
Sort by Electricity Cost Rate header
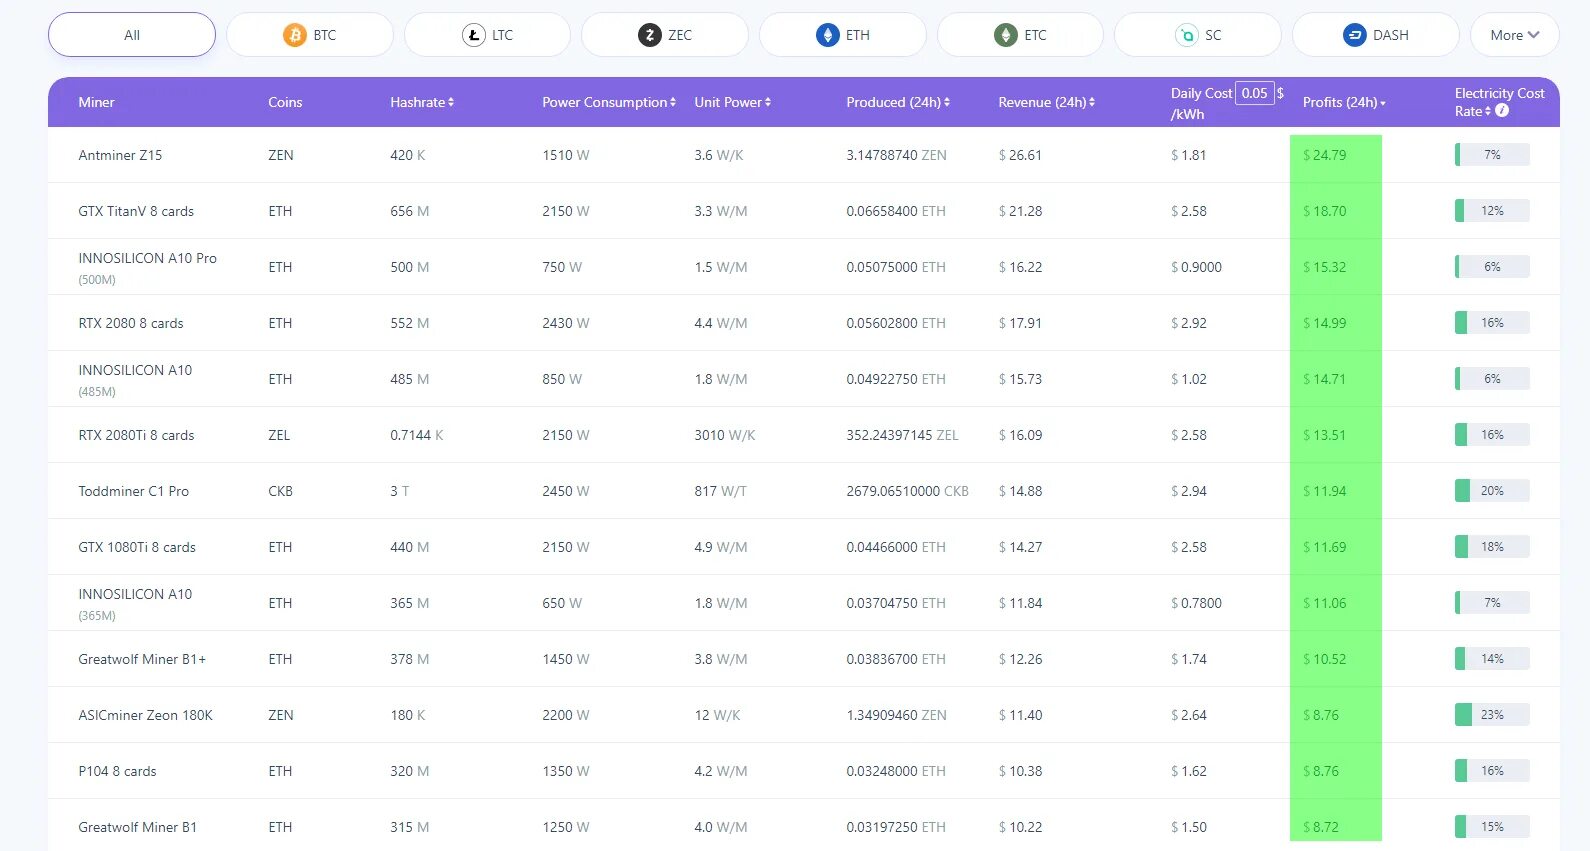1499,102
